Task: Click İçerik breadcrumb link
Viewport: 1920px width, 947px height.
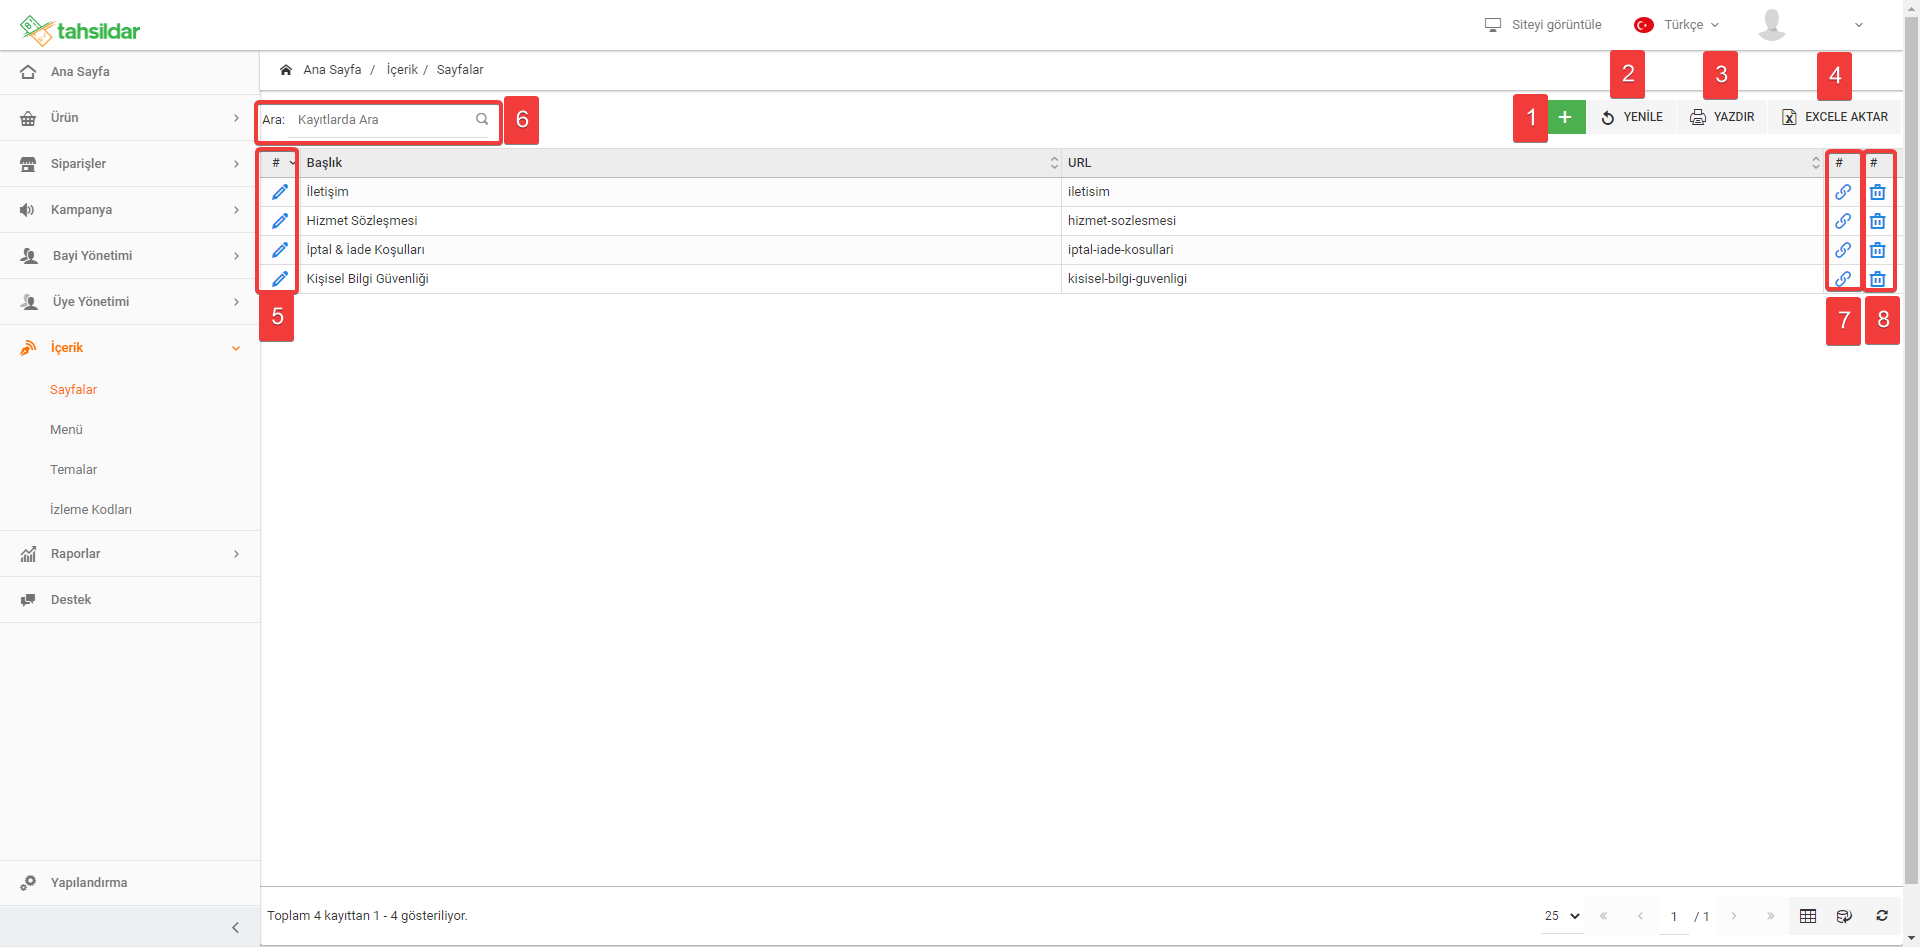Action: click(402, 70)
